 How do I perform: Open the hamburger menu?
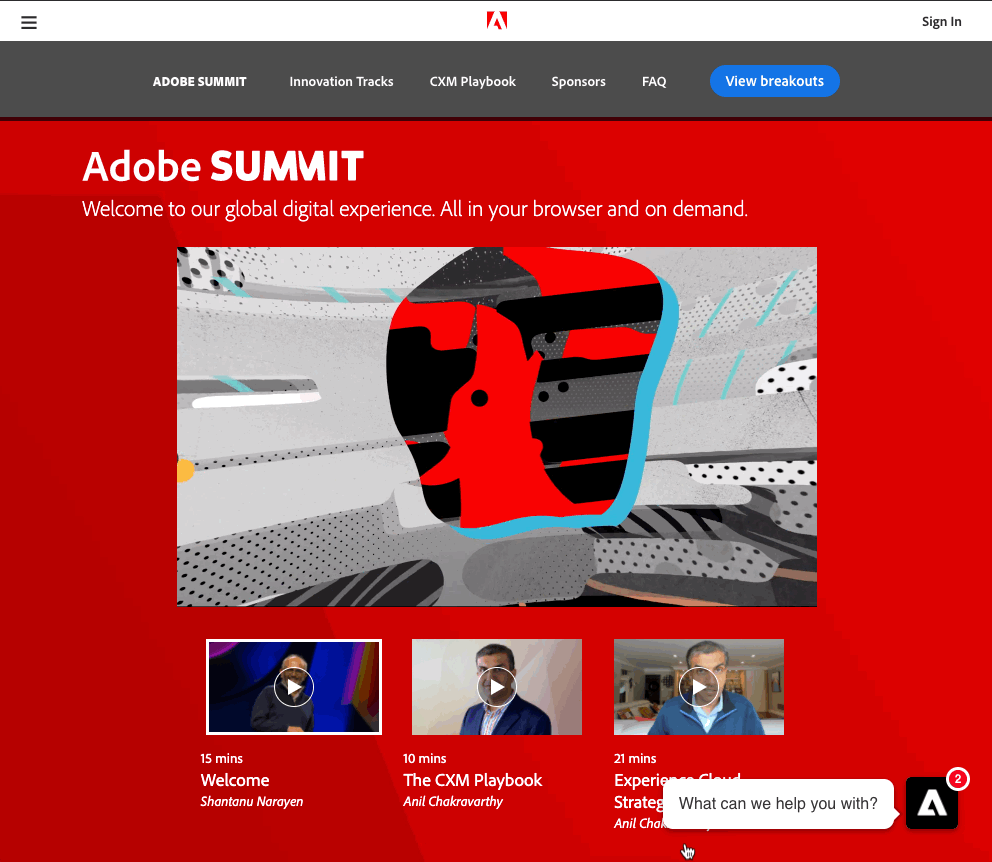click(x=28, y=22)
